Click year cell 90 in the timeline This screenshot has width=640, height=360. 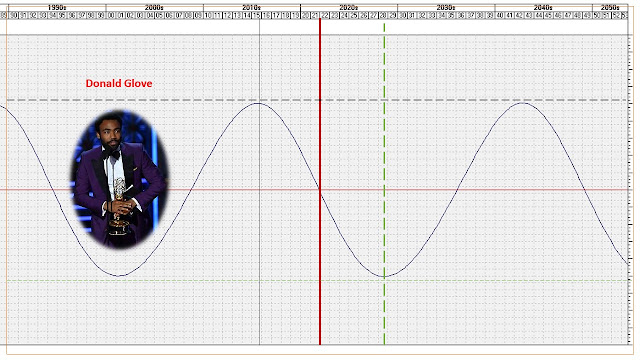tap(13, 16)
